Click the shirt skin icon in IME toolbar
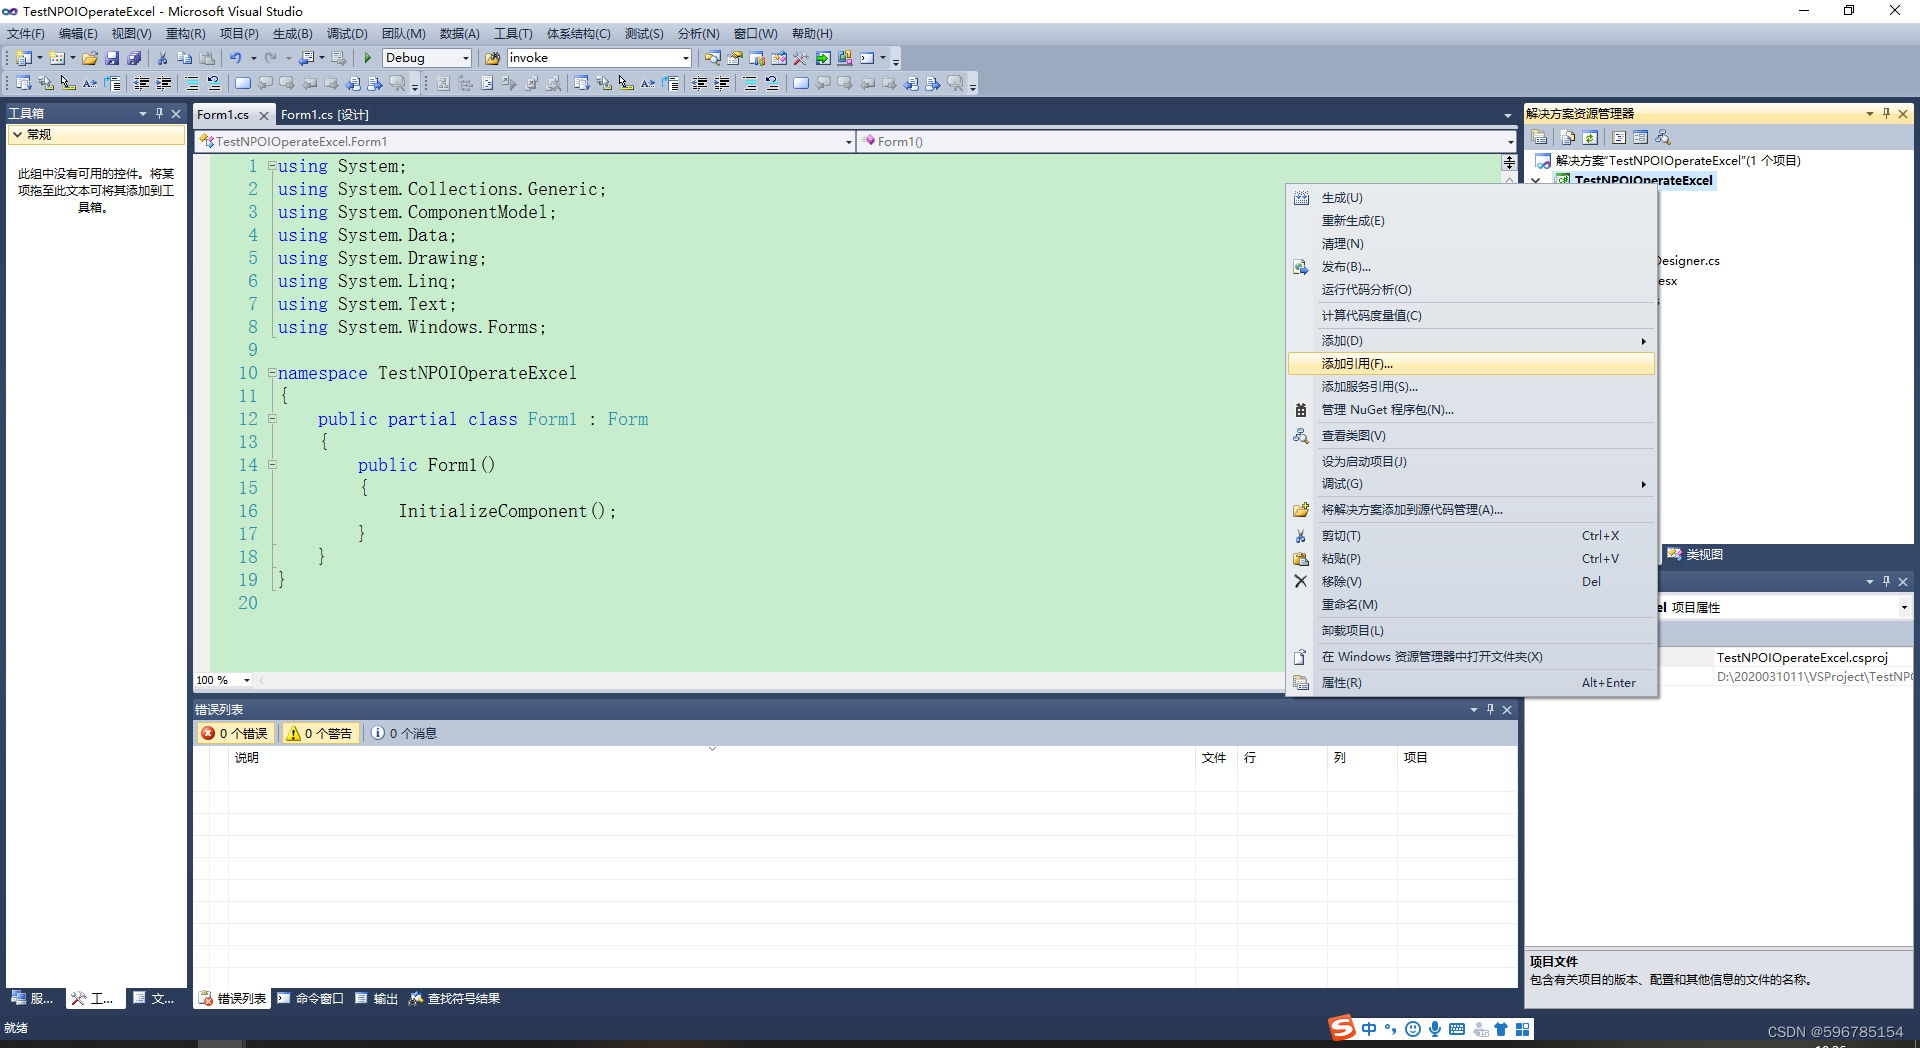The width and height of the screenshot is (1920, 1048). point(1501,1029)
